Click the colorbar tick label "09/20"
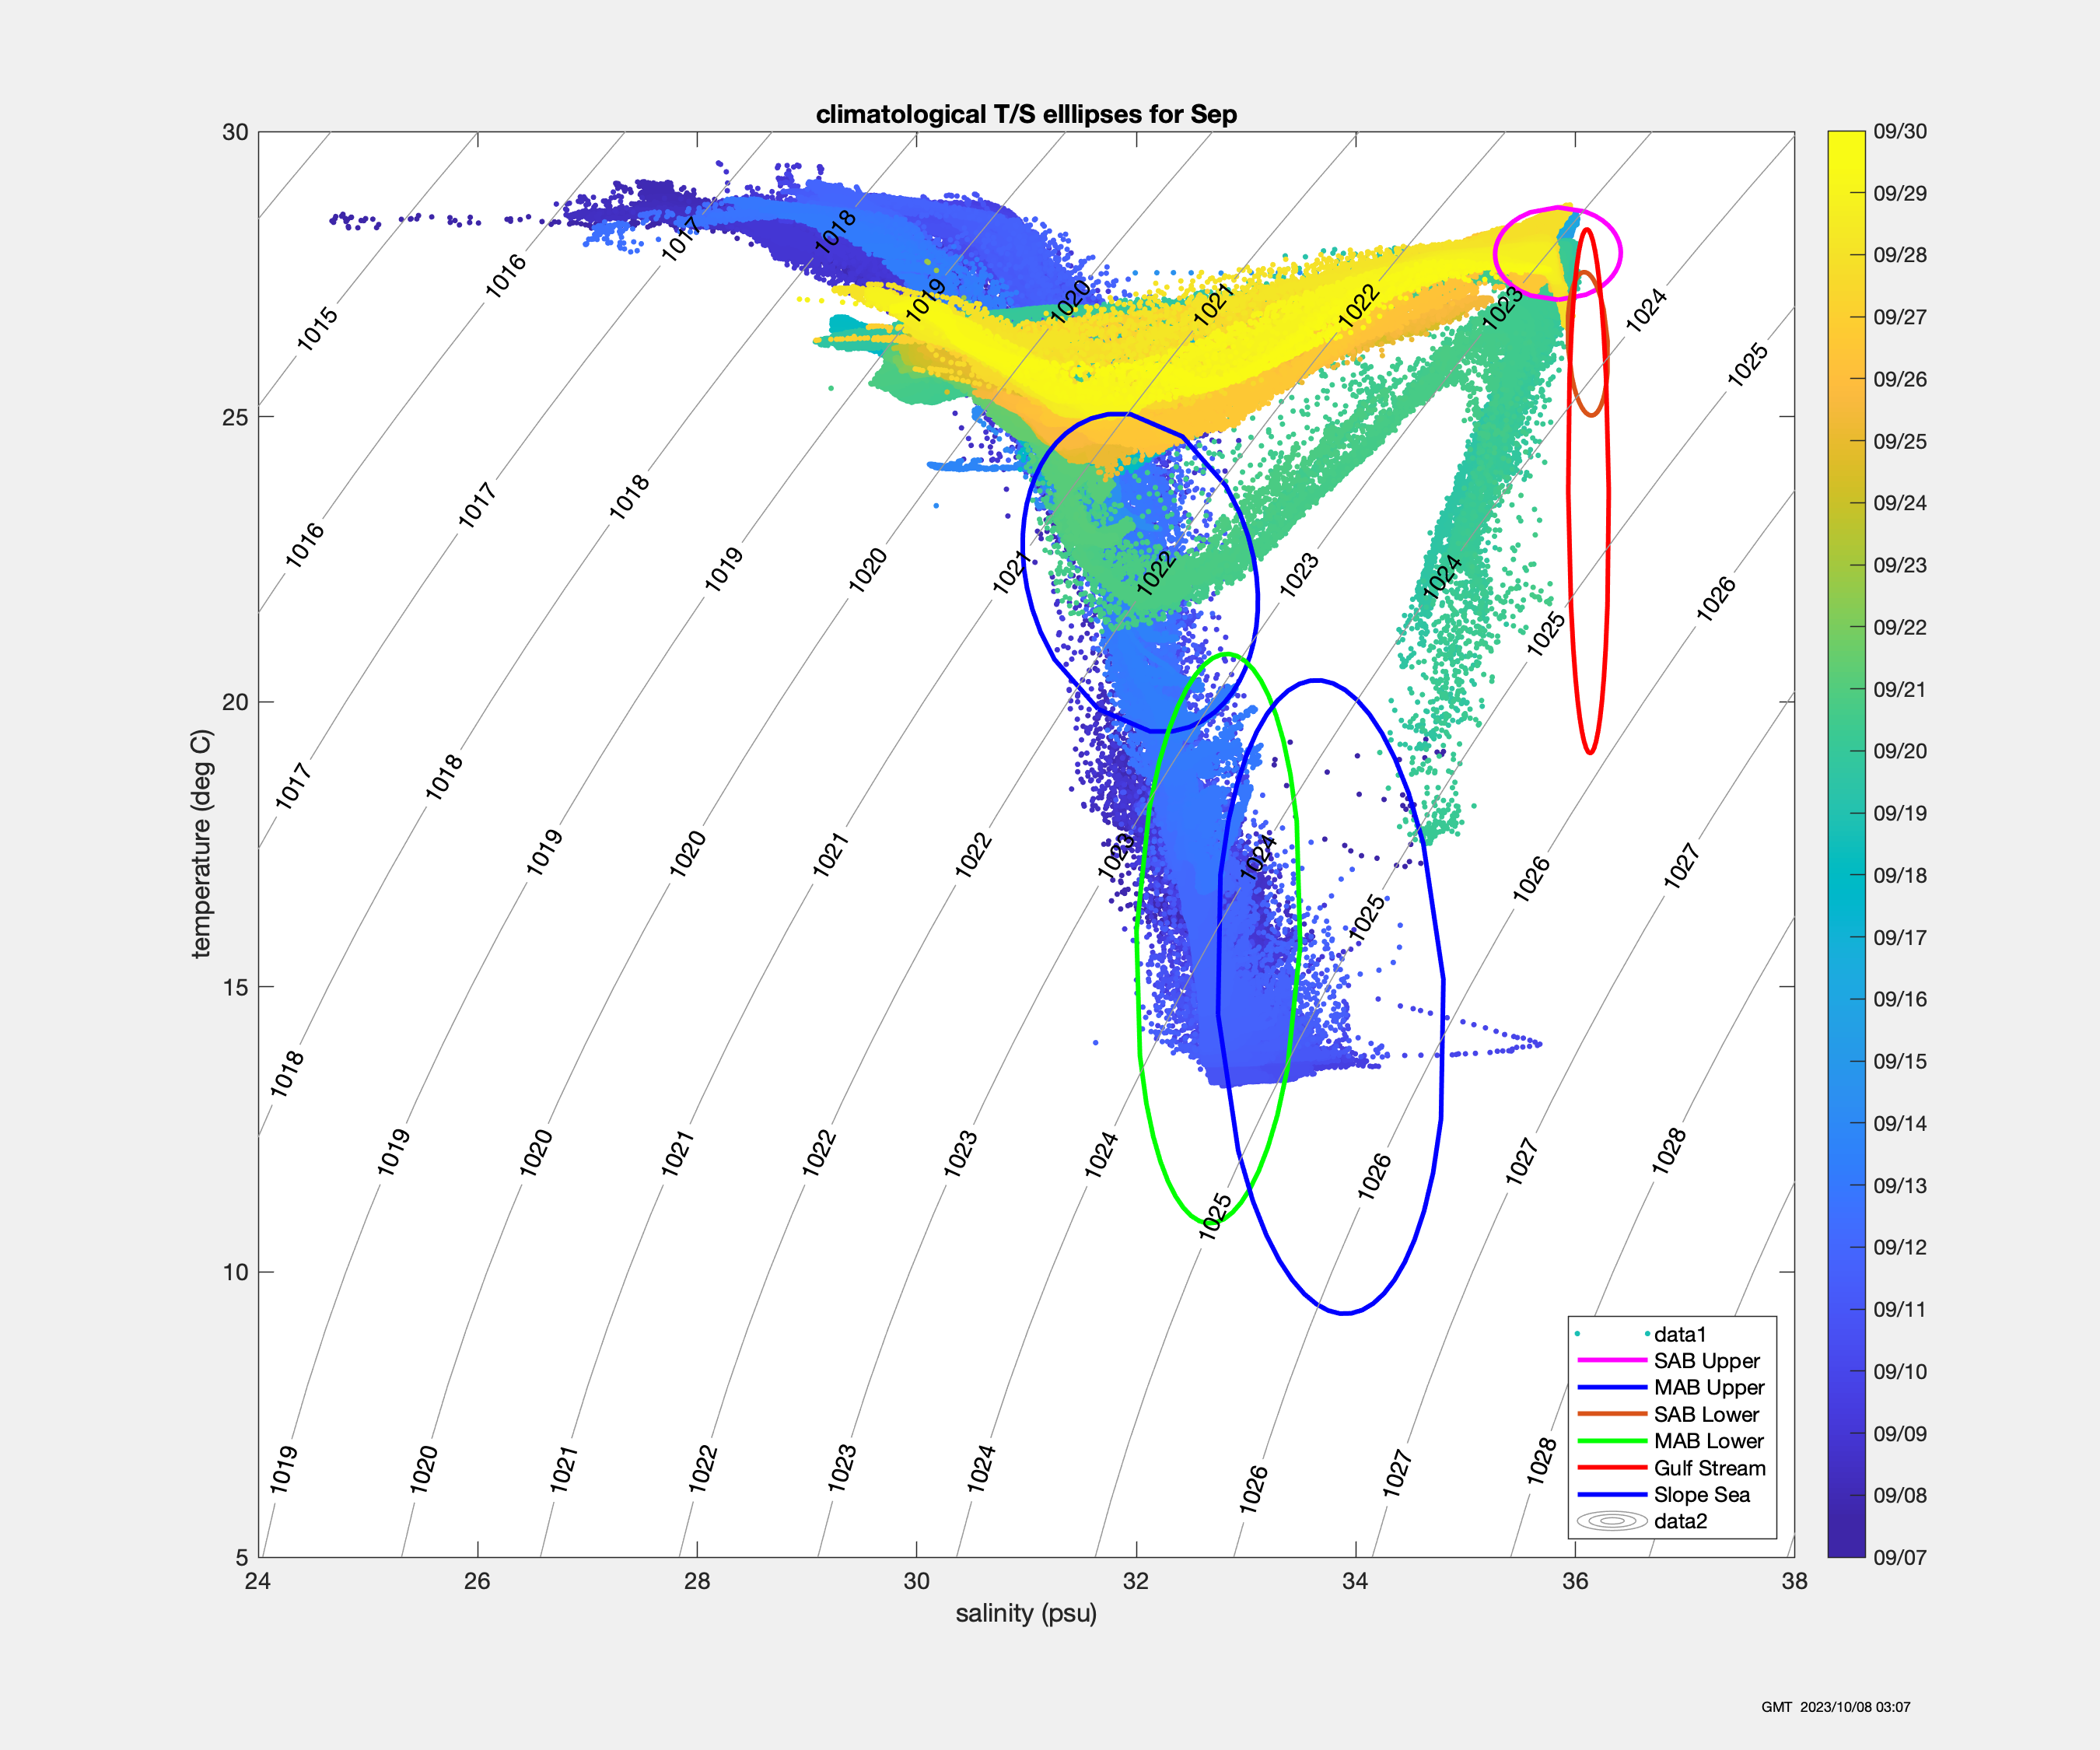2100x1750 pixels. pyautogui.click(x=1900, y=752)
